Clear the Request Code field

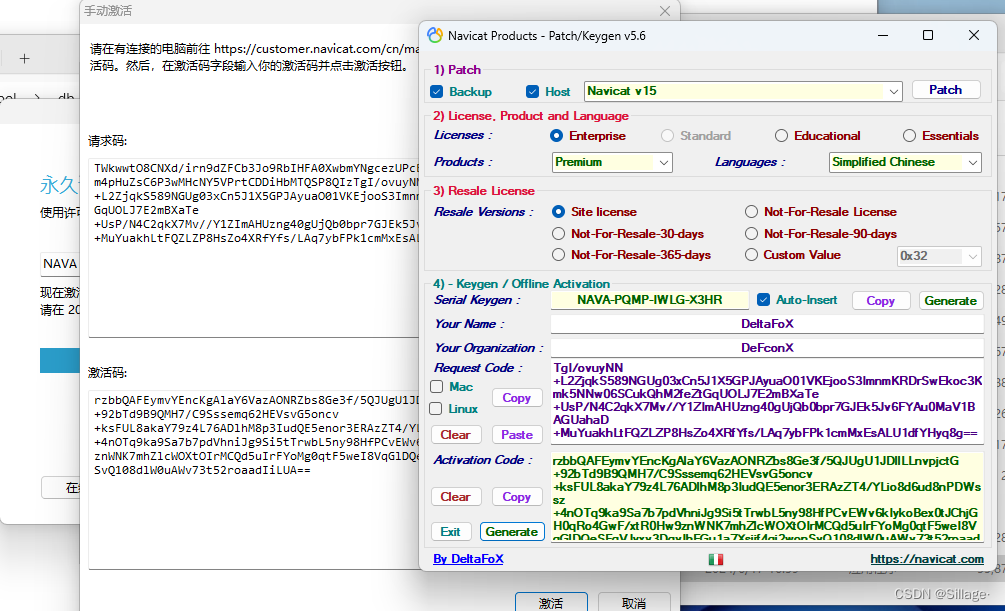pos(455,435)
